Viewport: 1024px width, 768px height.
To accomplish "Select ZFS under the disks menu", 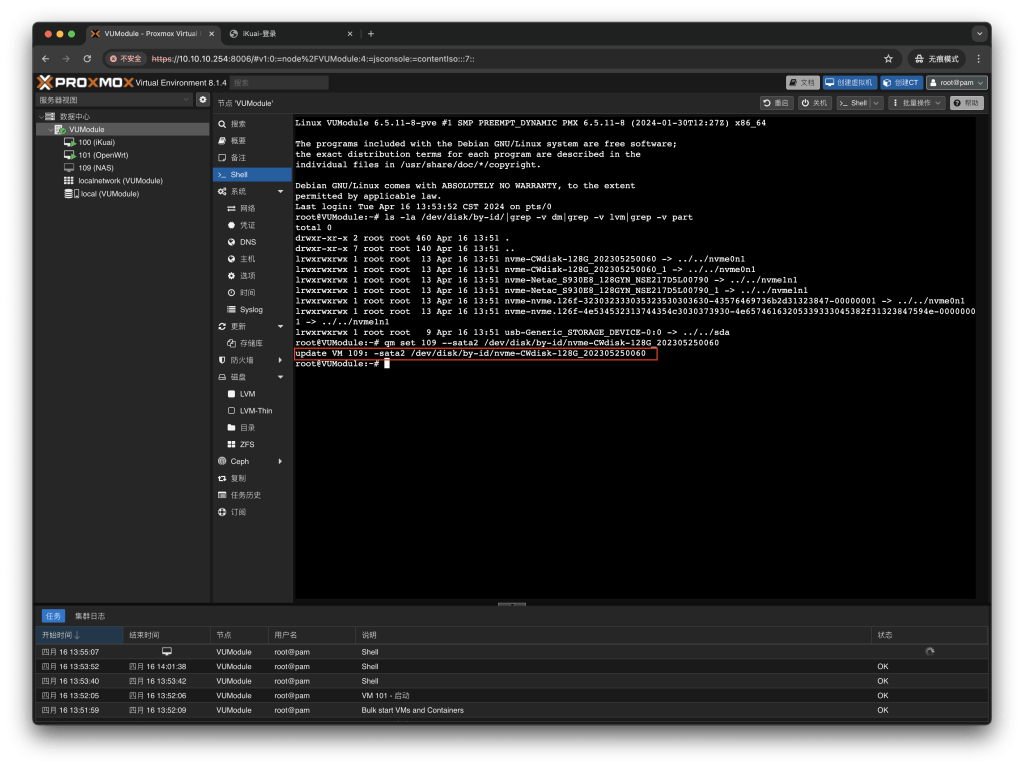I will click(246, 444).
